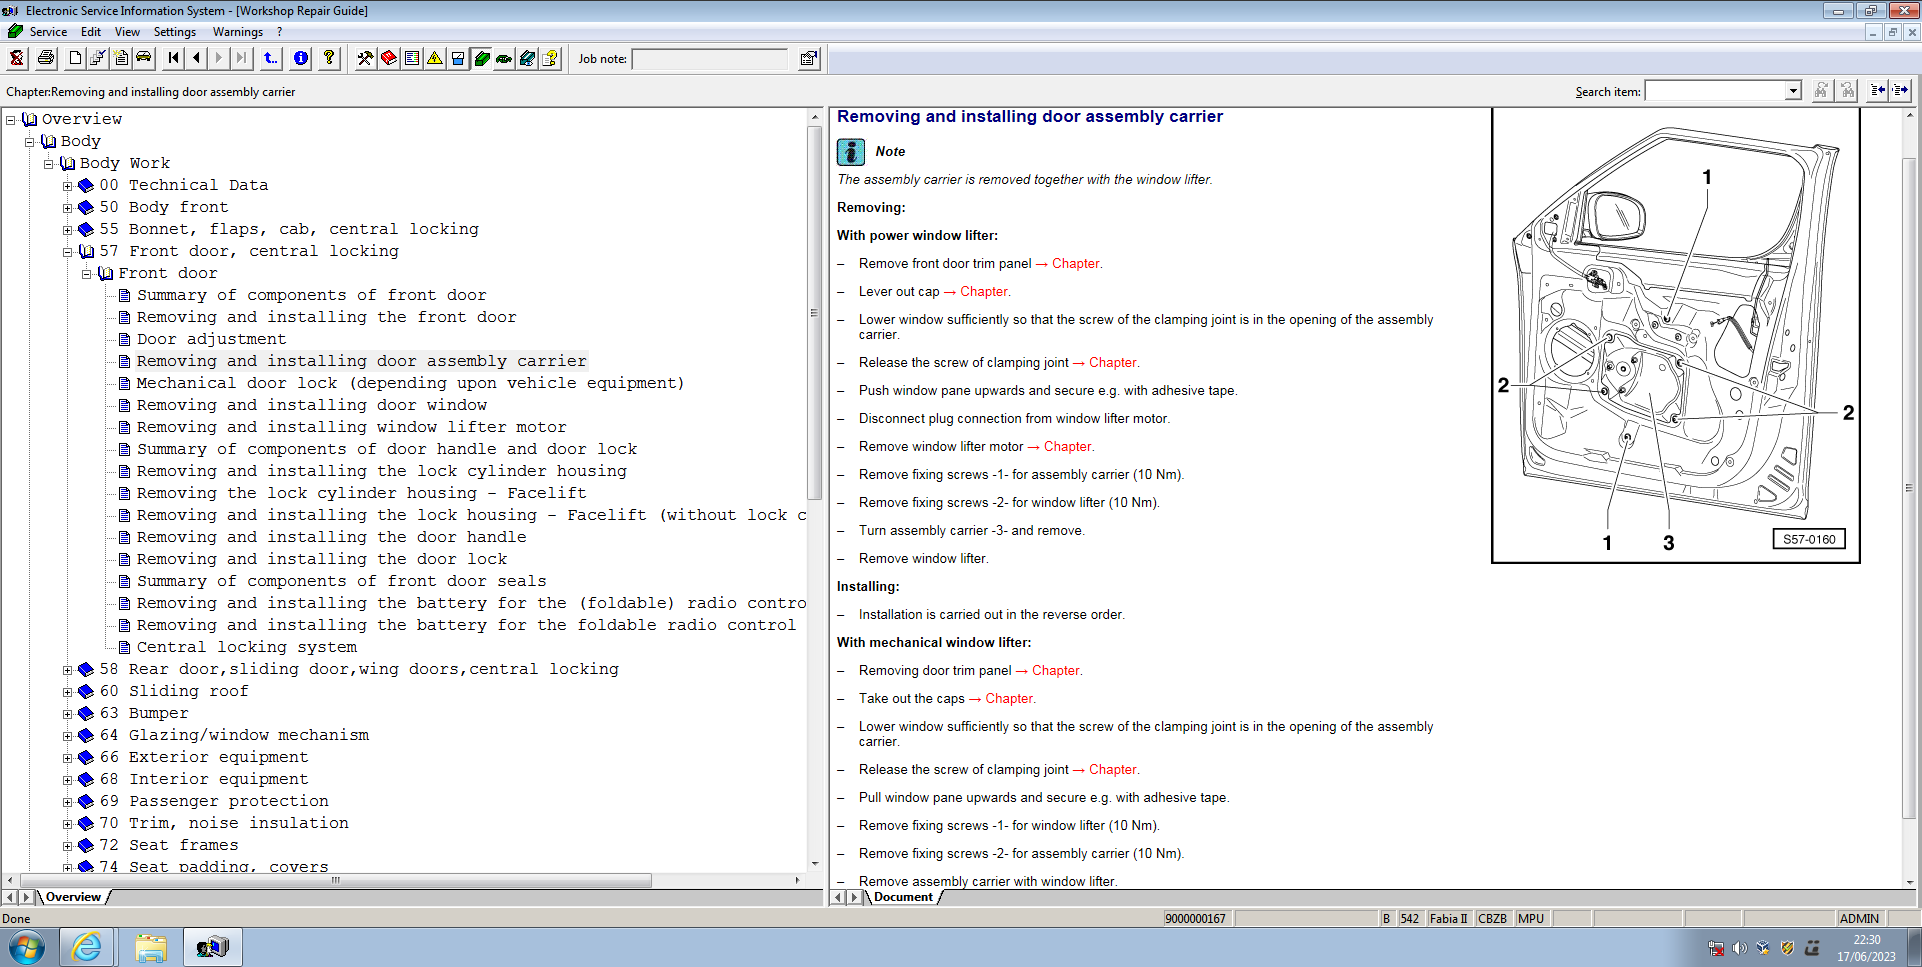The height and width of the screenshot is (967, 1922).
Task: Open the Settings menu
Action: (174, 32)
